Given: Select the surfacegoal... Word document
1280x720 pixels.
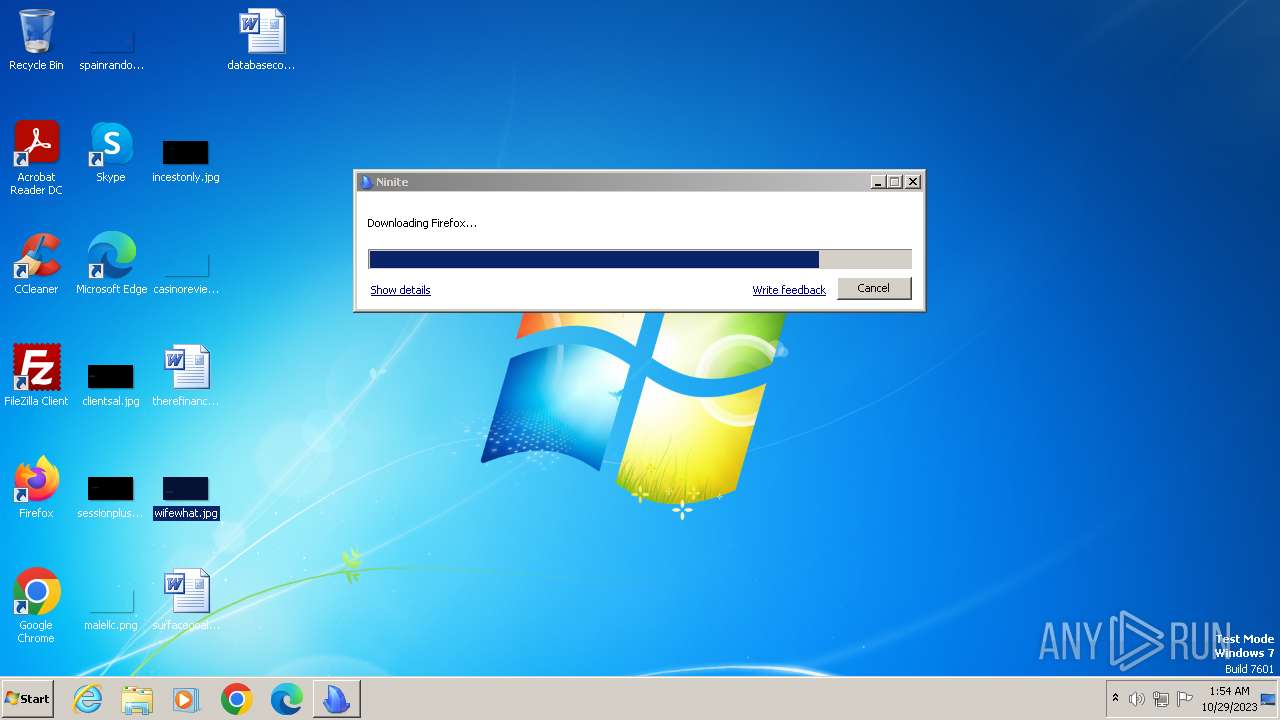Looking at the screenshot, I should (x=186, y=600).
